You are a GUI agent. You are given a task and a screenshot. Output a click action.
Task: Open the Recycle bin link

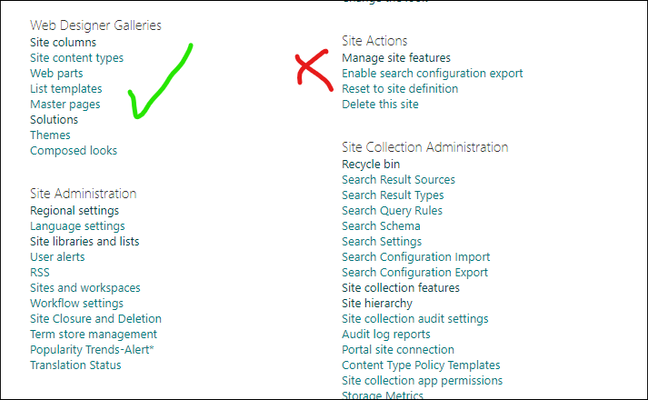(x=371, y=164)
